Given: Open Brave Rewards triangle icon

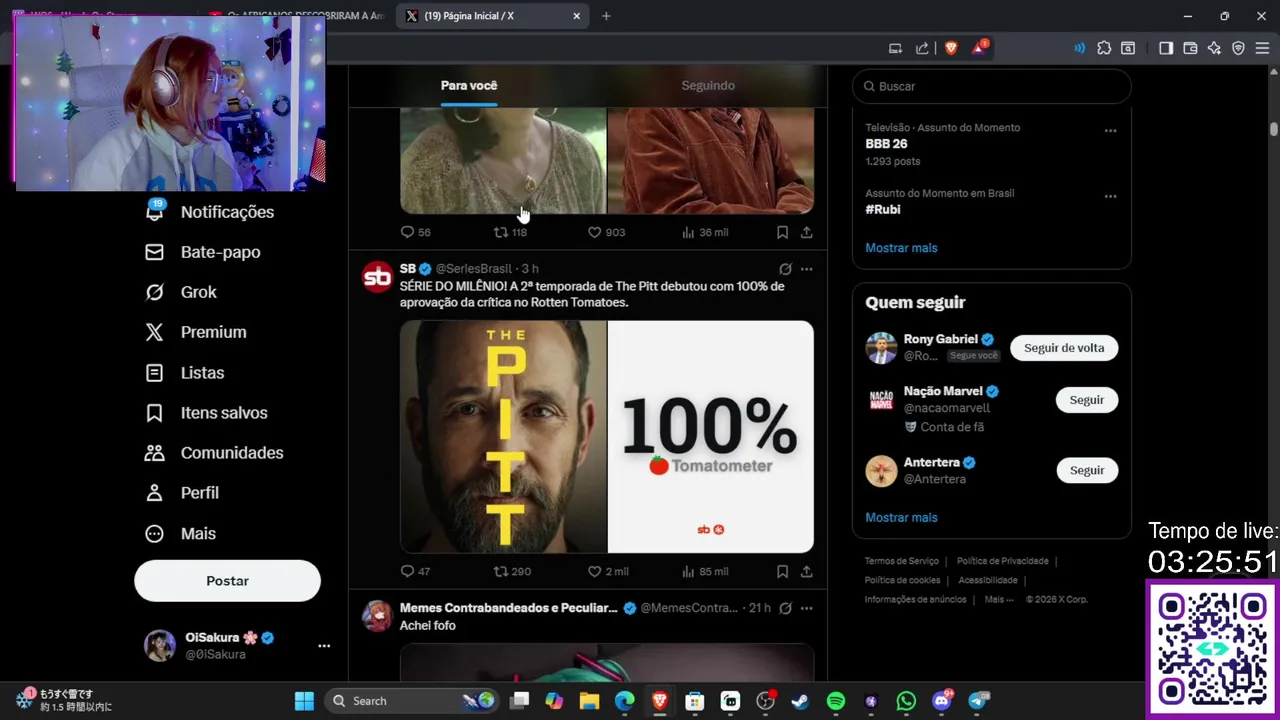Looking at the screenshot, I should tap(979, 48).
